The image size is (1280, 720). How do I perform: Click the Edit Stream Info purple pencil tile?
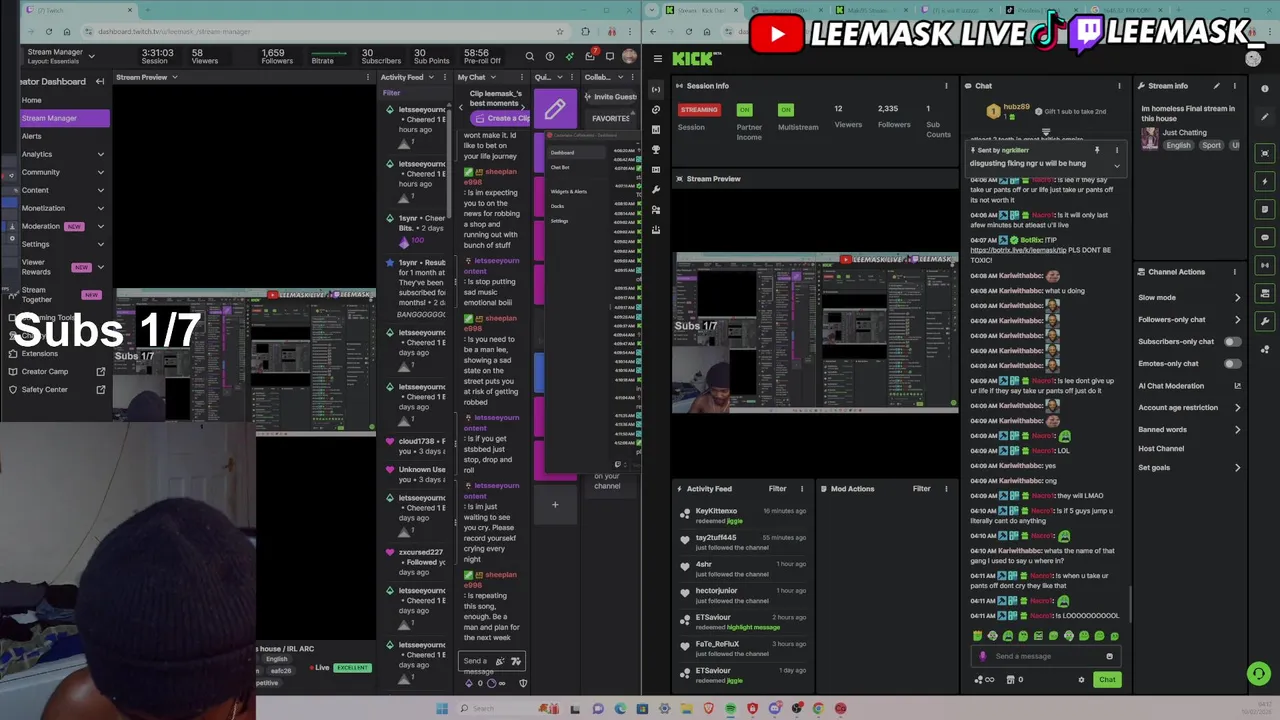(x=555, y=109)
